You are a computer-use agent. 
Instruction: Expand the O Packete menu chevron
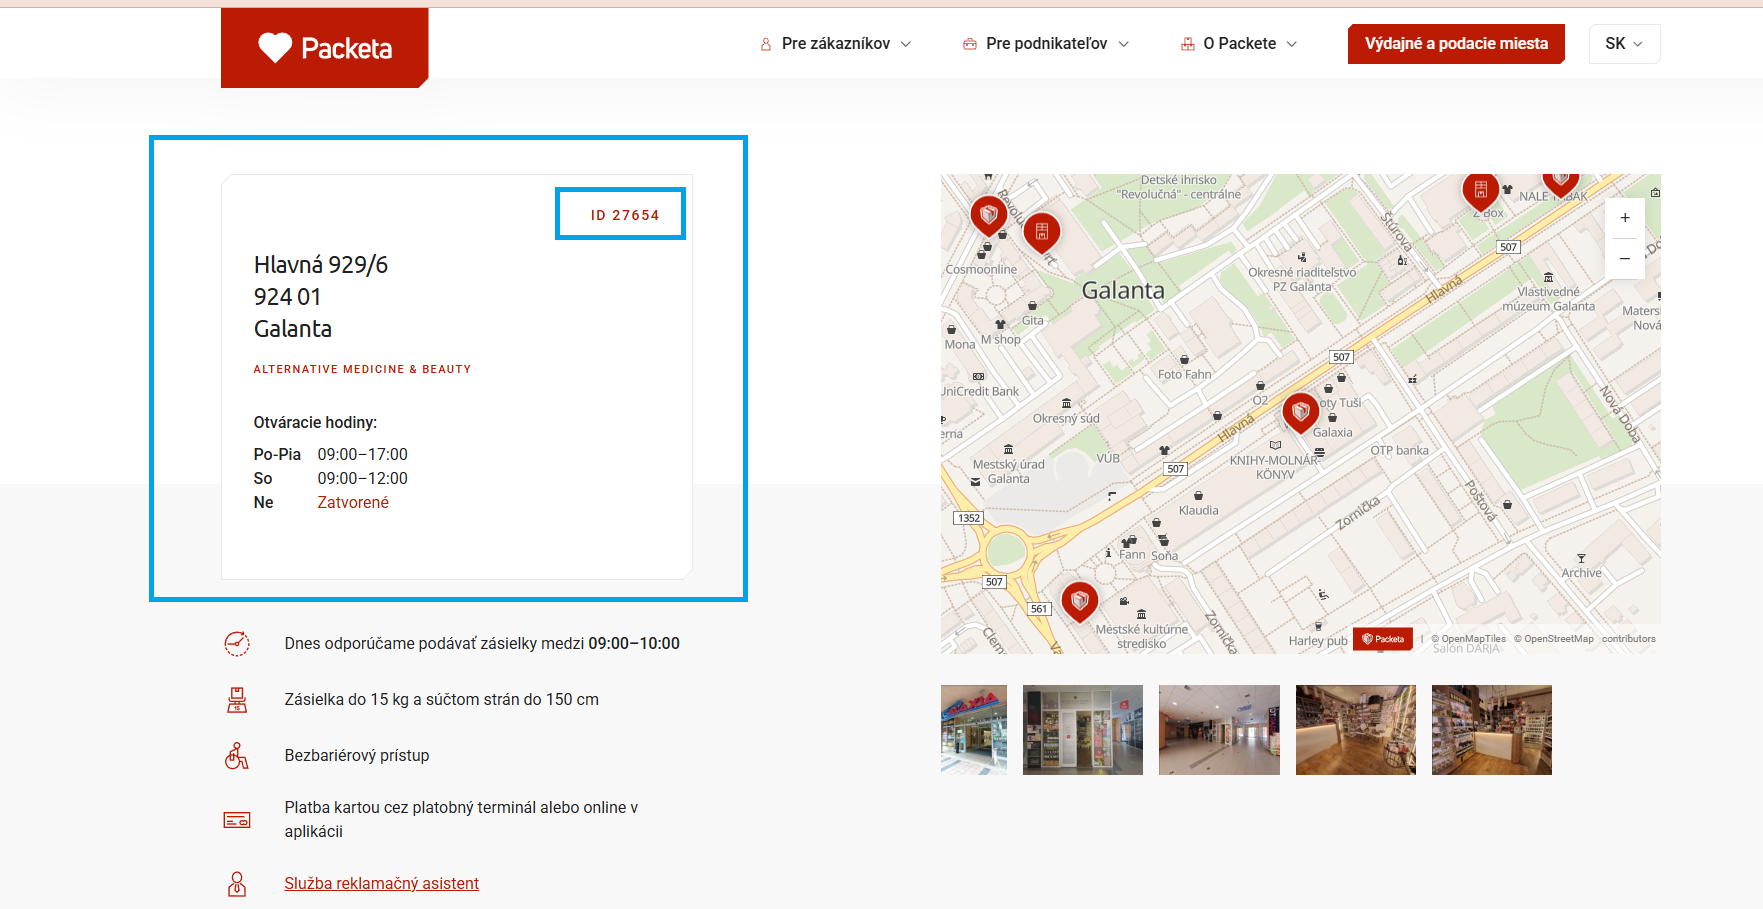[x=1291, y=44]
